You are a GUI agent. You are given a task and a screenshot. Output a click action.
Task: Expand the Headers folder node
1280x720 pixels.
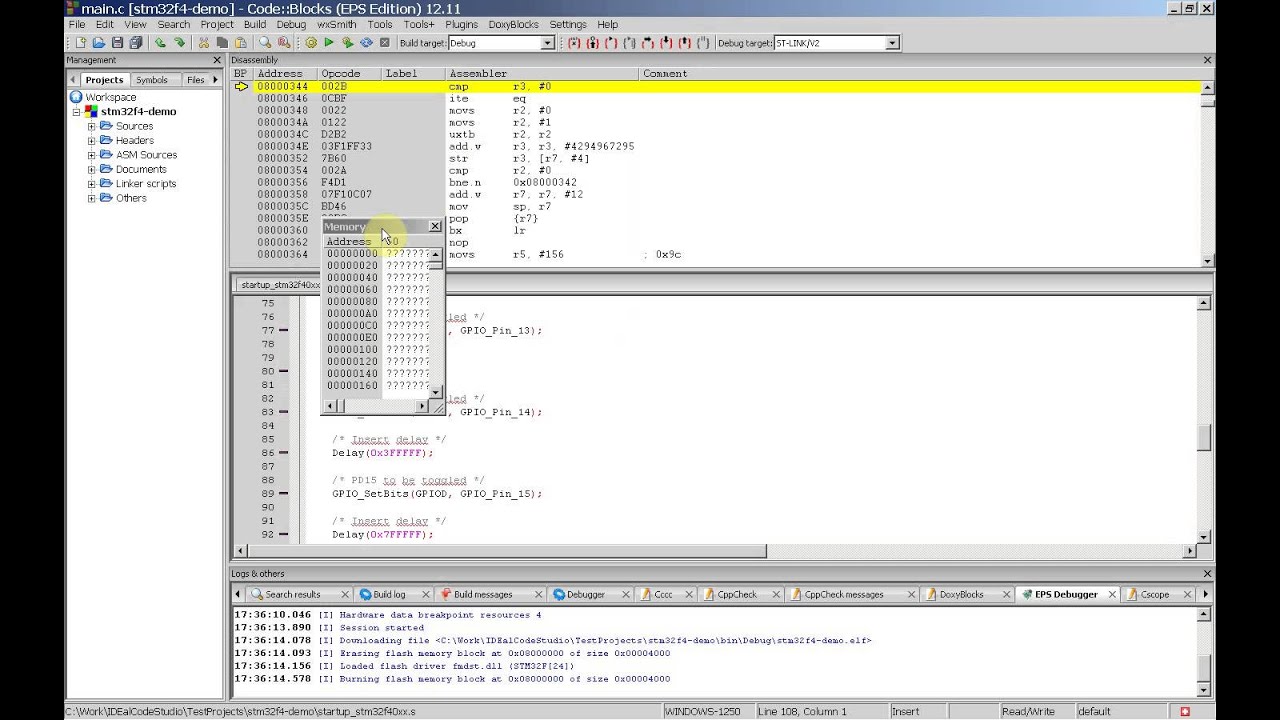tap(92, 140)
